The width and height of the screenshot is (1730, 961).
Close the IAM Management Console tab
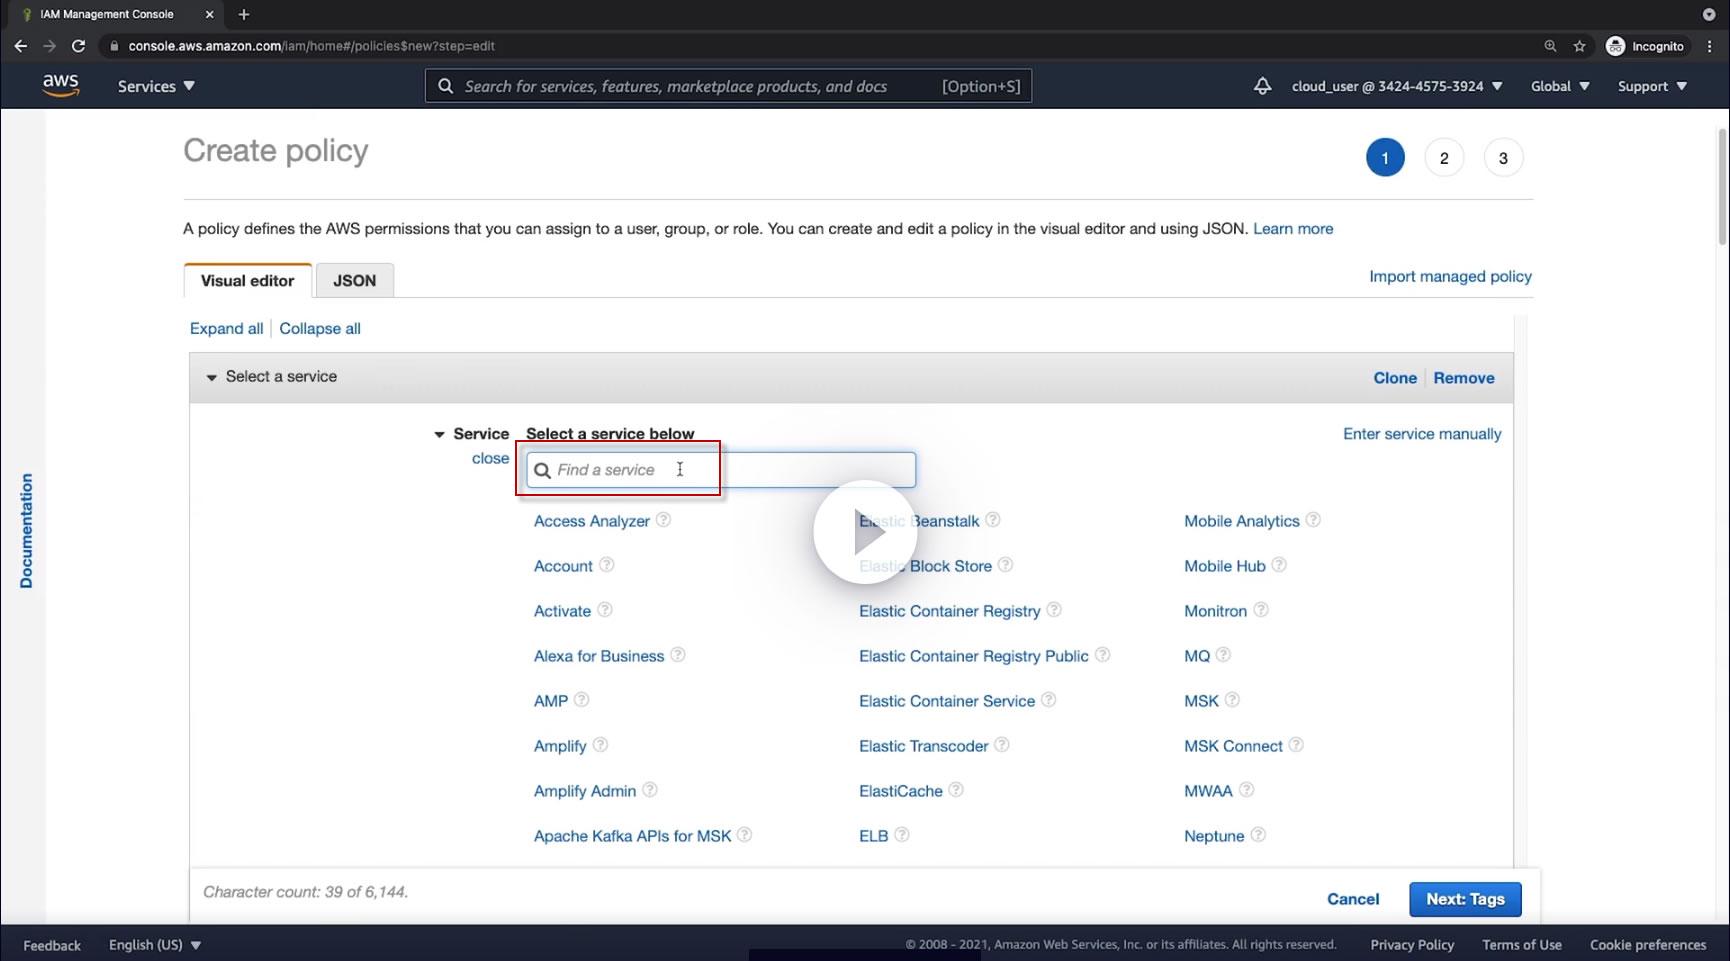click(x=209, y=14)
